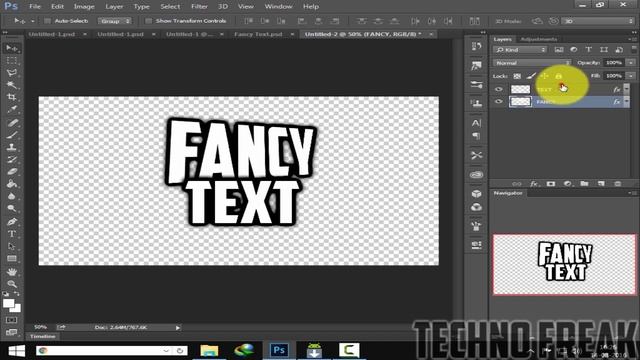Select the Magic Wand tool

[x=12, y=85]
